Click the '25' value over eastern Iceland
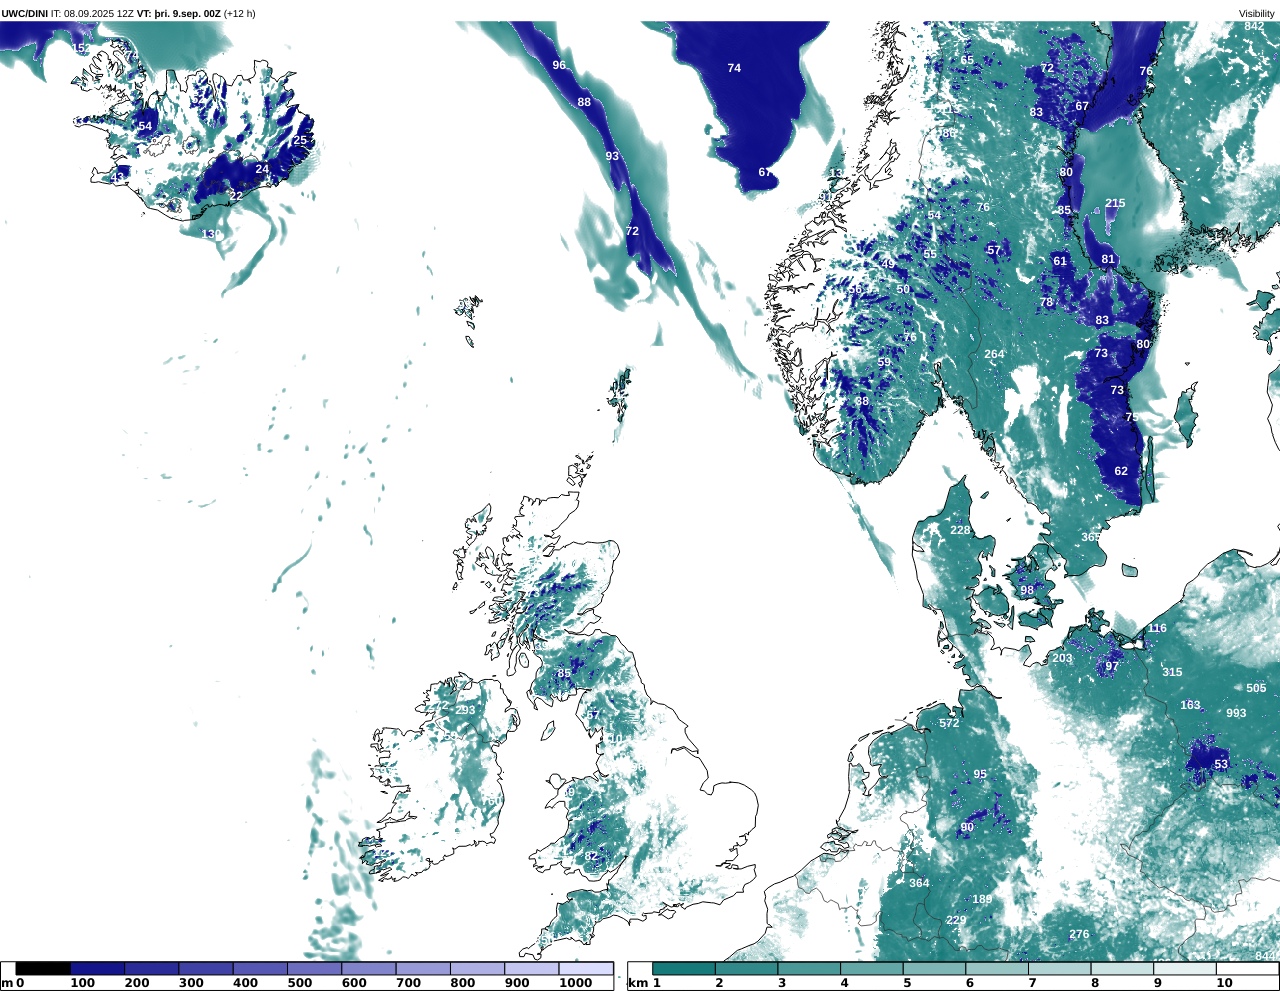This screenshot has width=1280, height=991. coord(300,140)
